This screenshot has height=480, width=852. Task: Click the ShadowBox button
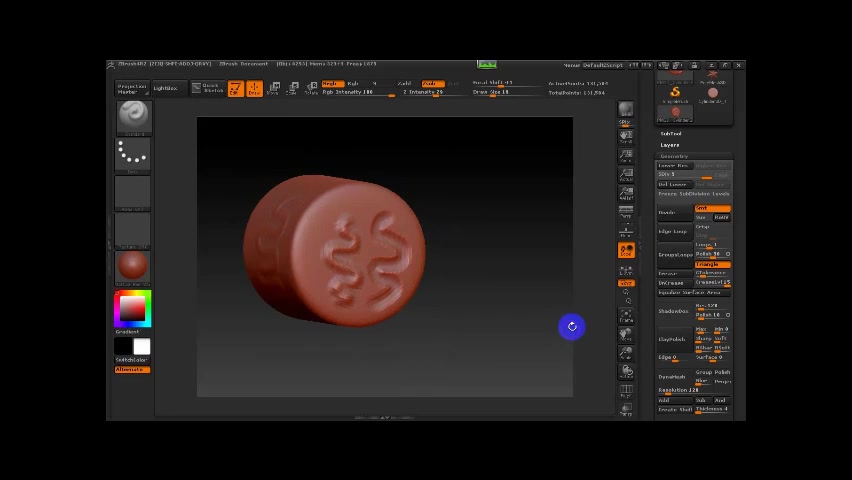[674, 311]
